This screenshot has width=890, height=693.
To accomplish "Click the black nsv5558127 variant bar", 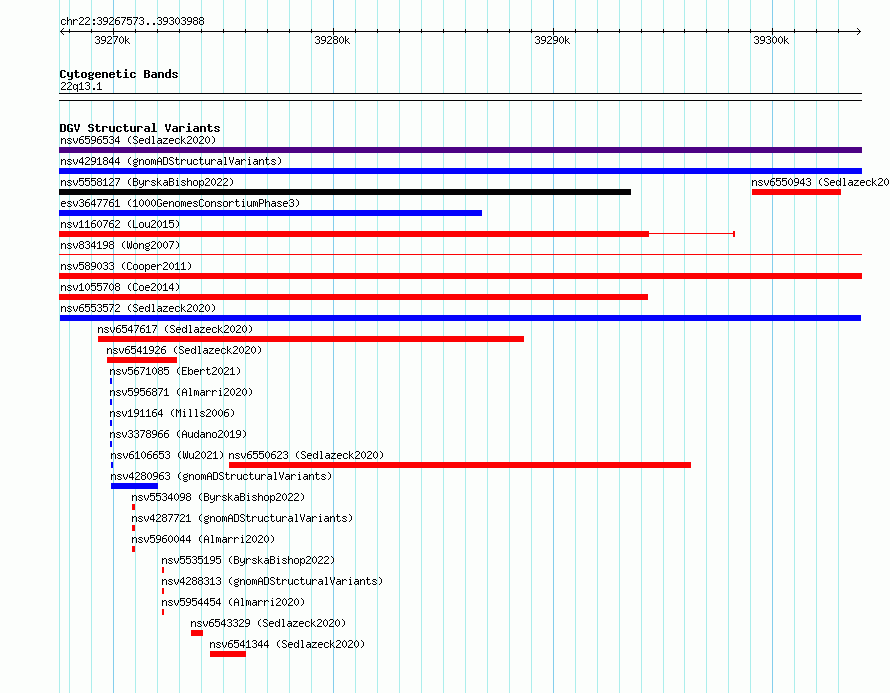I will coord(345,192).
